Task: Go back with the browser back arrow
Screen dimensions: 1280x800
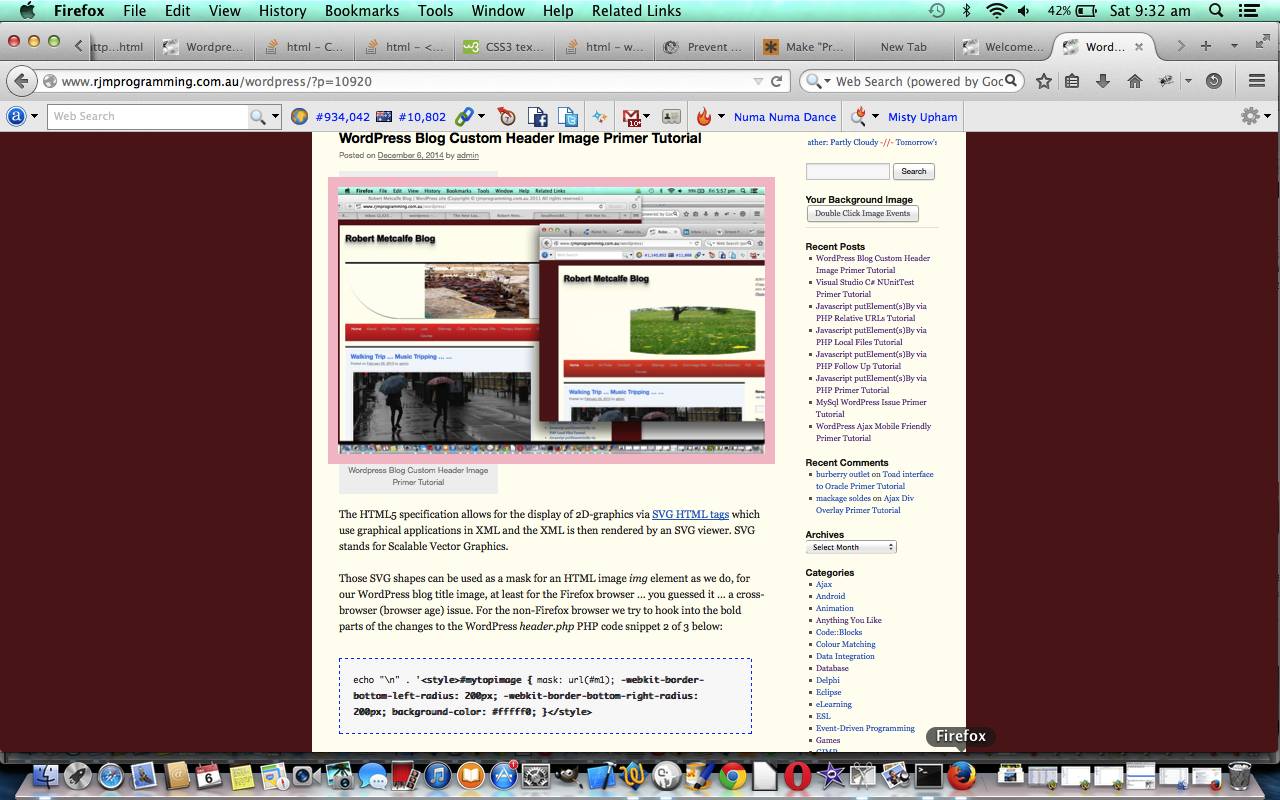Action: pyautogui.click(x=21, y=81)
